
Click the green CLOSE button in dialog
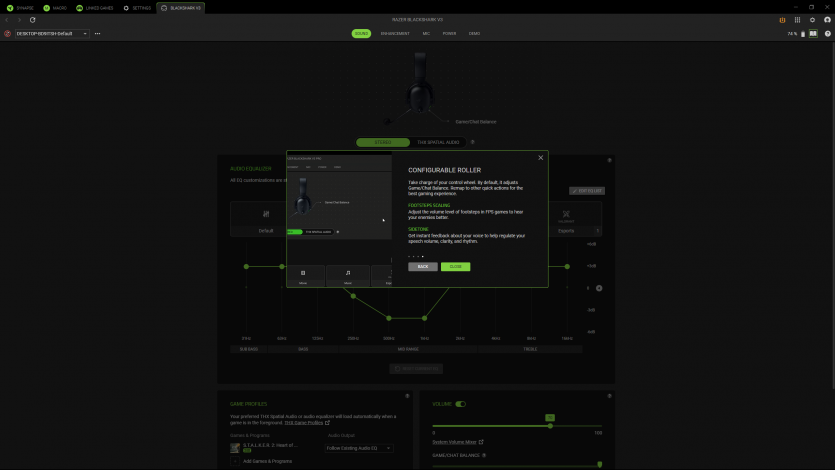[455, 267]
